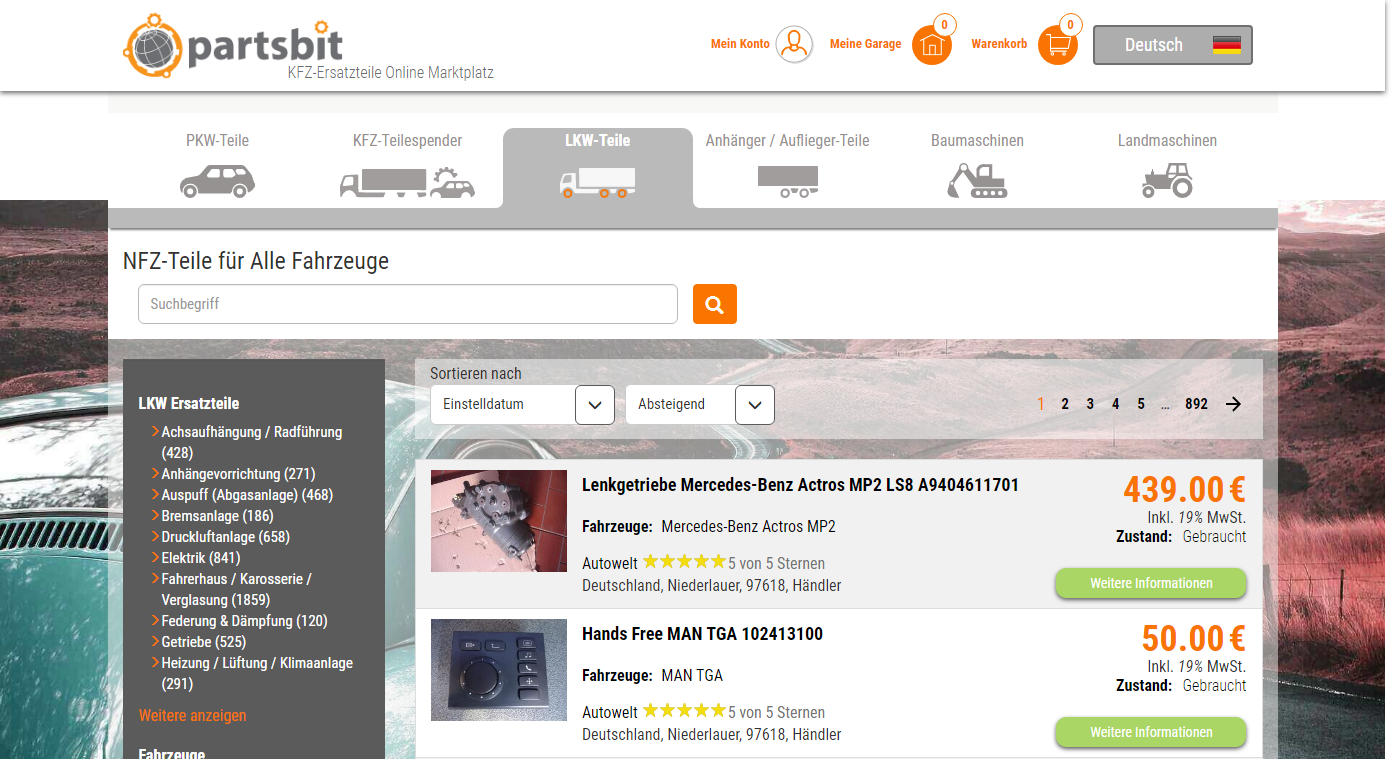Click the KFZ-Teilespender truck and car icon

click(x=407, y=182)
